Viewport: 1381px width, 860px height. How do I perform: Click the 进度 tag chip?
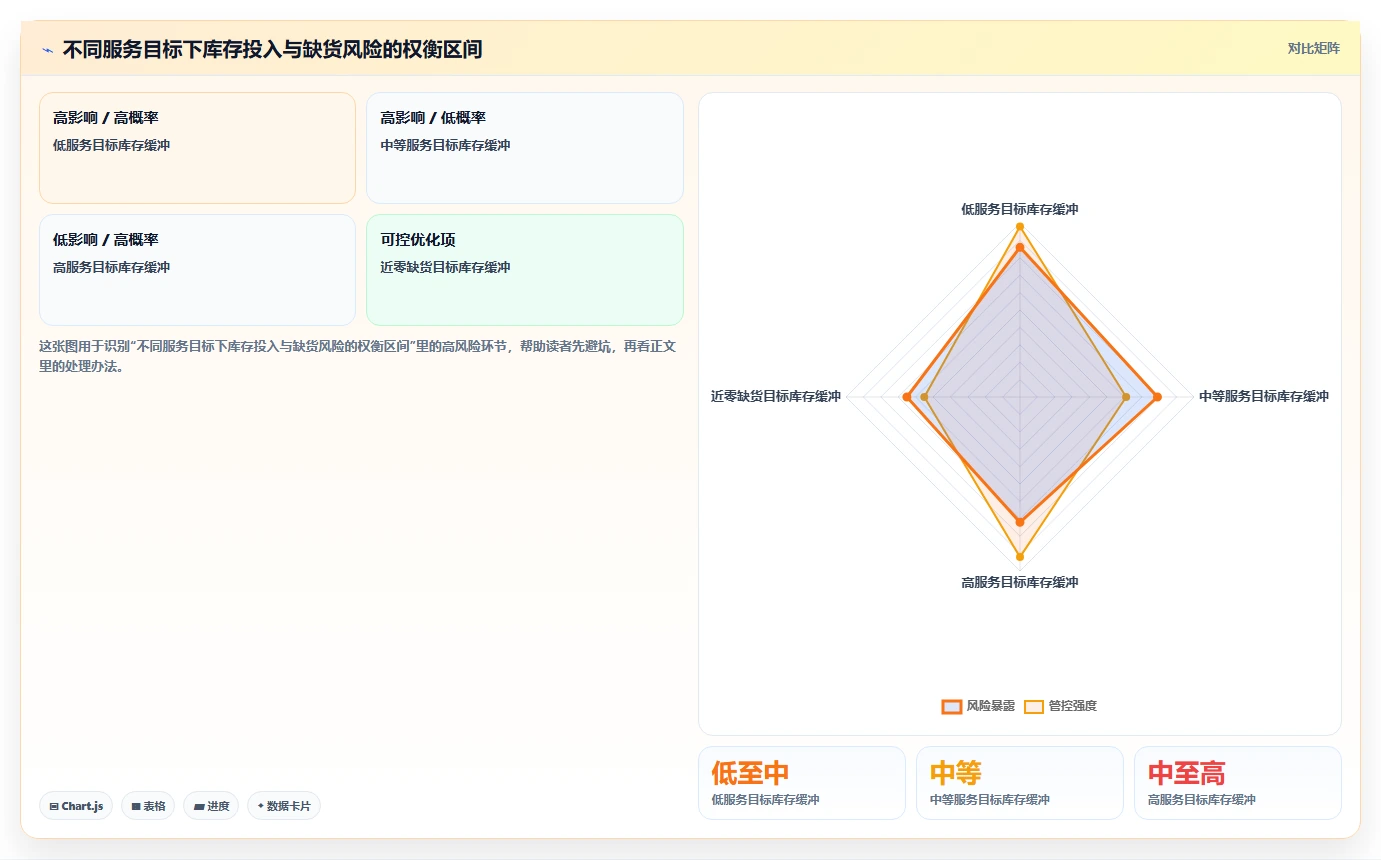(211, 806)
